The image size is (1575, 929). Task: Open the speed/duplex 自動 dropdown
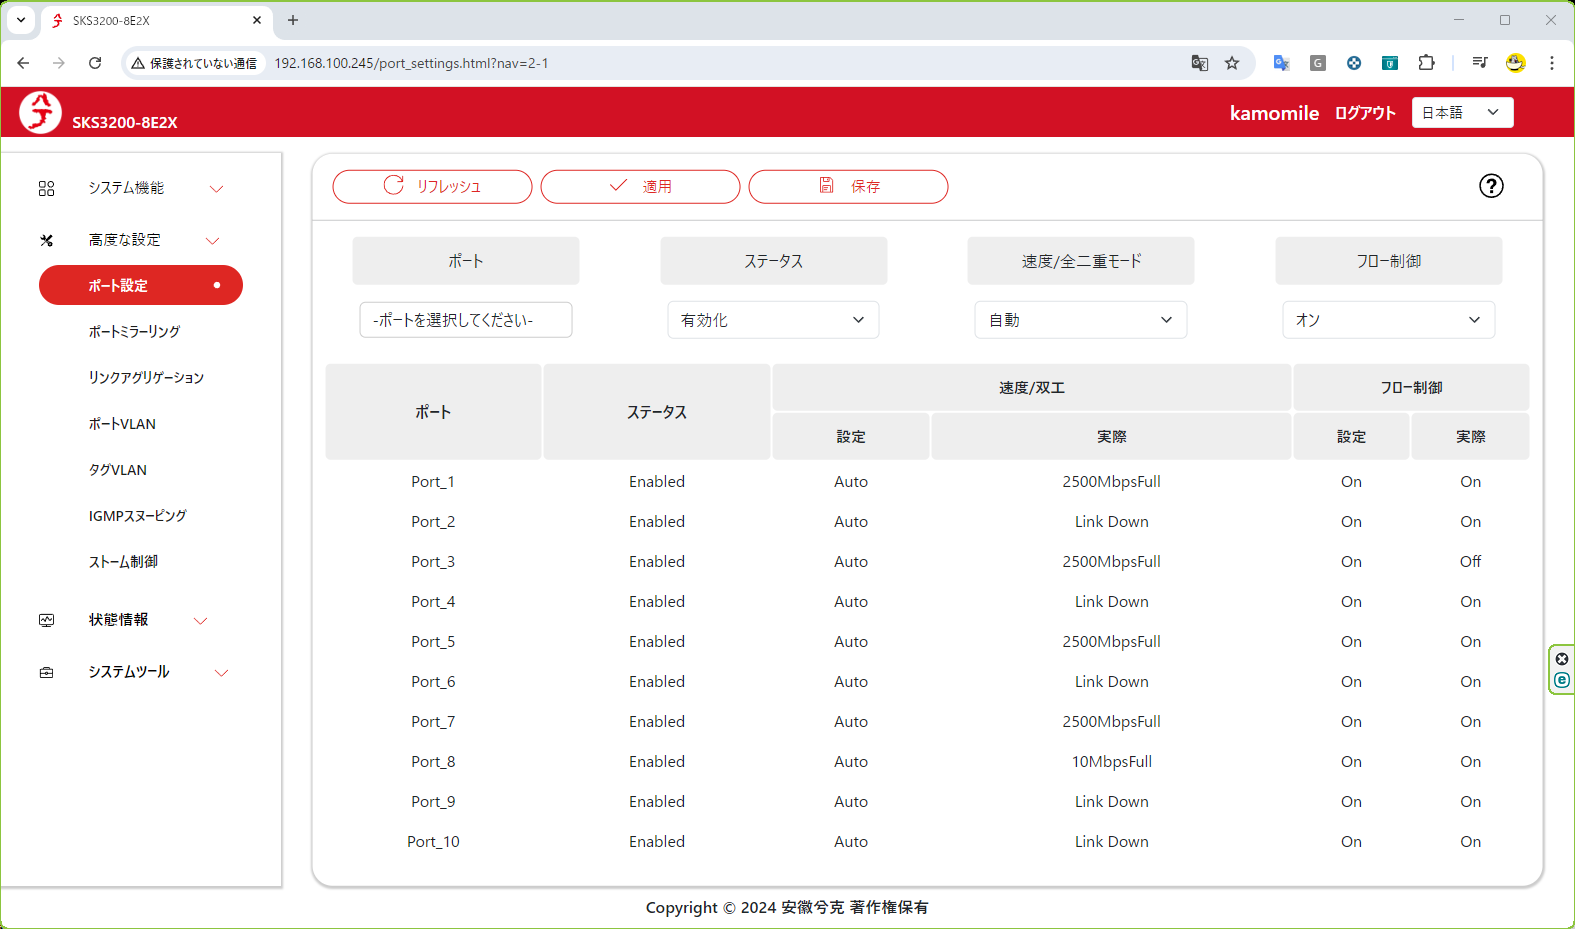tap(1080, 320)
